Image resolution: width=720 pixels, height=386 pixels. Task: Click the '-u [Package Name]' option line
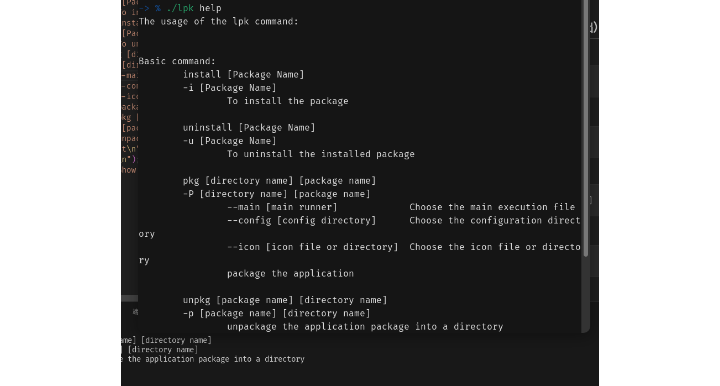(230, 141)
